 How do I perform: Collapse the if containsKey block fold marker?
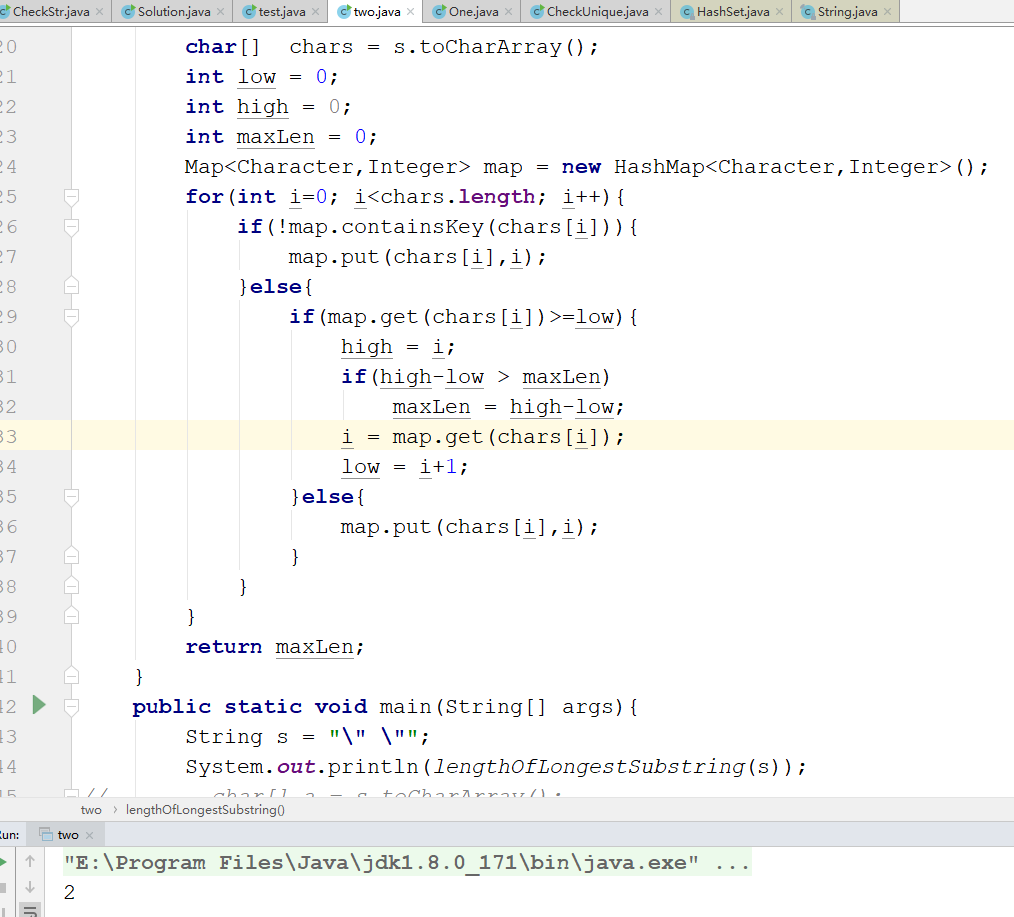[71, 226]
